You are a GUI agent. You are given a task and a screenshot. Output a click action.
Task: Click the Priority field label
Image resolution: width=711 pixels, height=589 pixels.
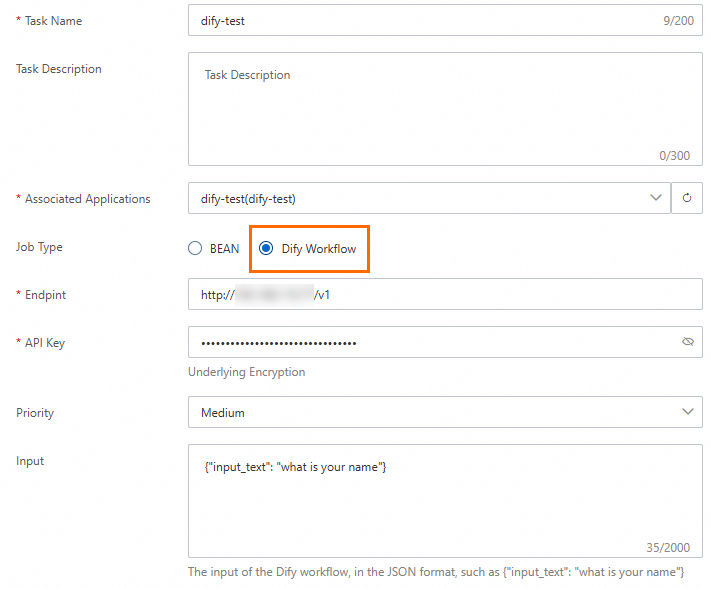[35, 412]
